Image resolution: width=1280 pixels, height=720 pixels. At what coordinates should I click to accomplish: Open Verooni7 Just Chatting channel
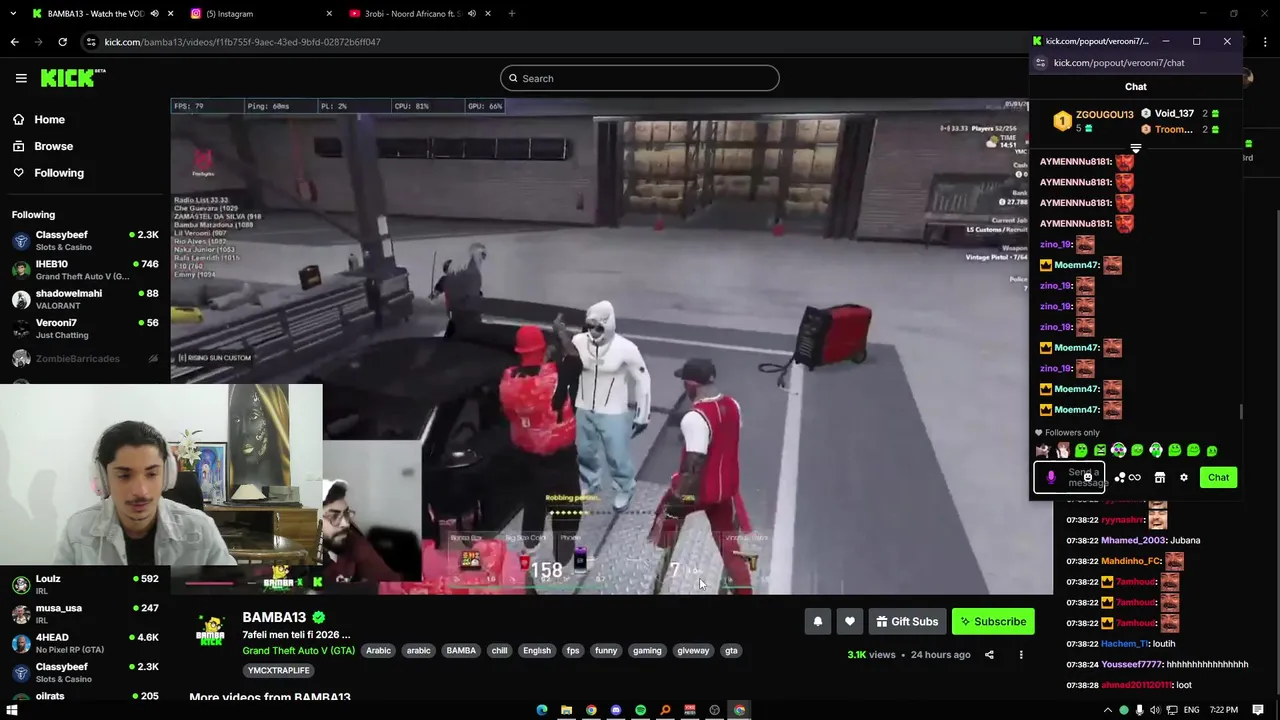click(x=84, y=328)
